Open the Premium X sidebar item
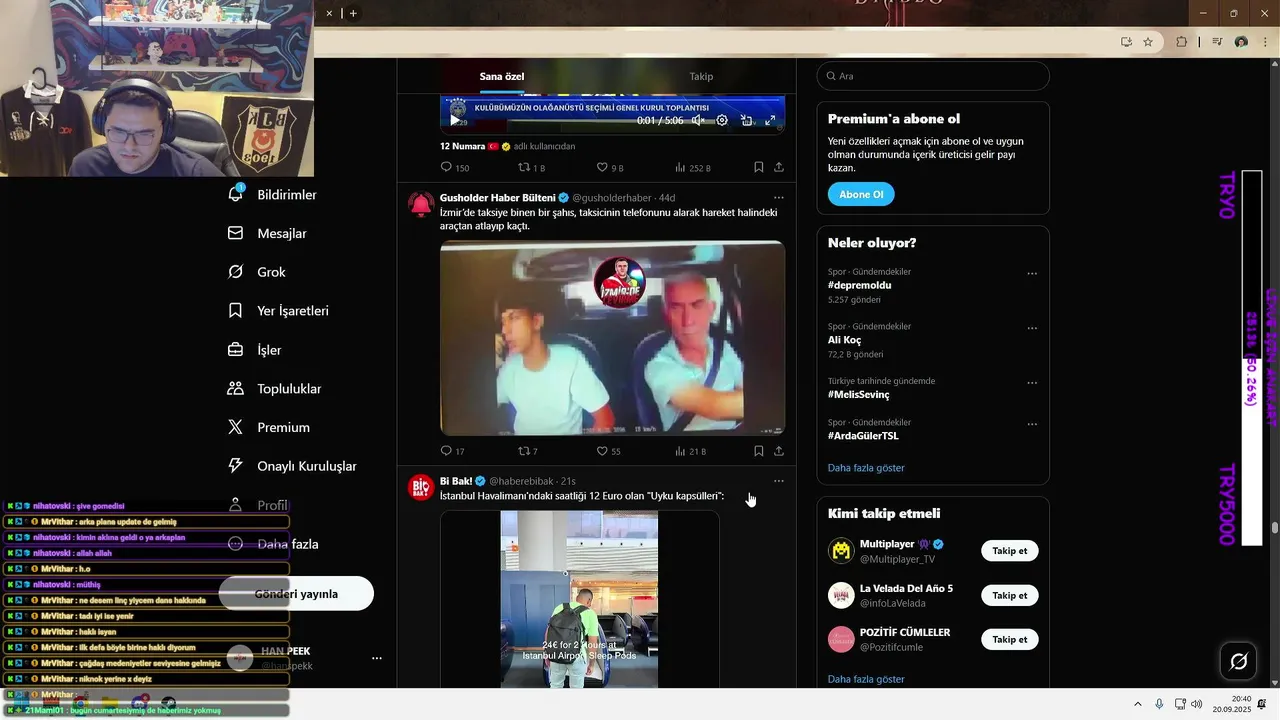 click(x=269, y=427)
